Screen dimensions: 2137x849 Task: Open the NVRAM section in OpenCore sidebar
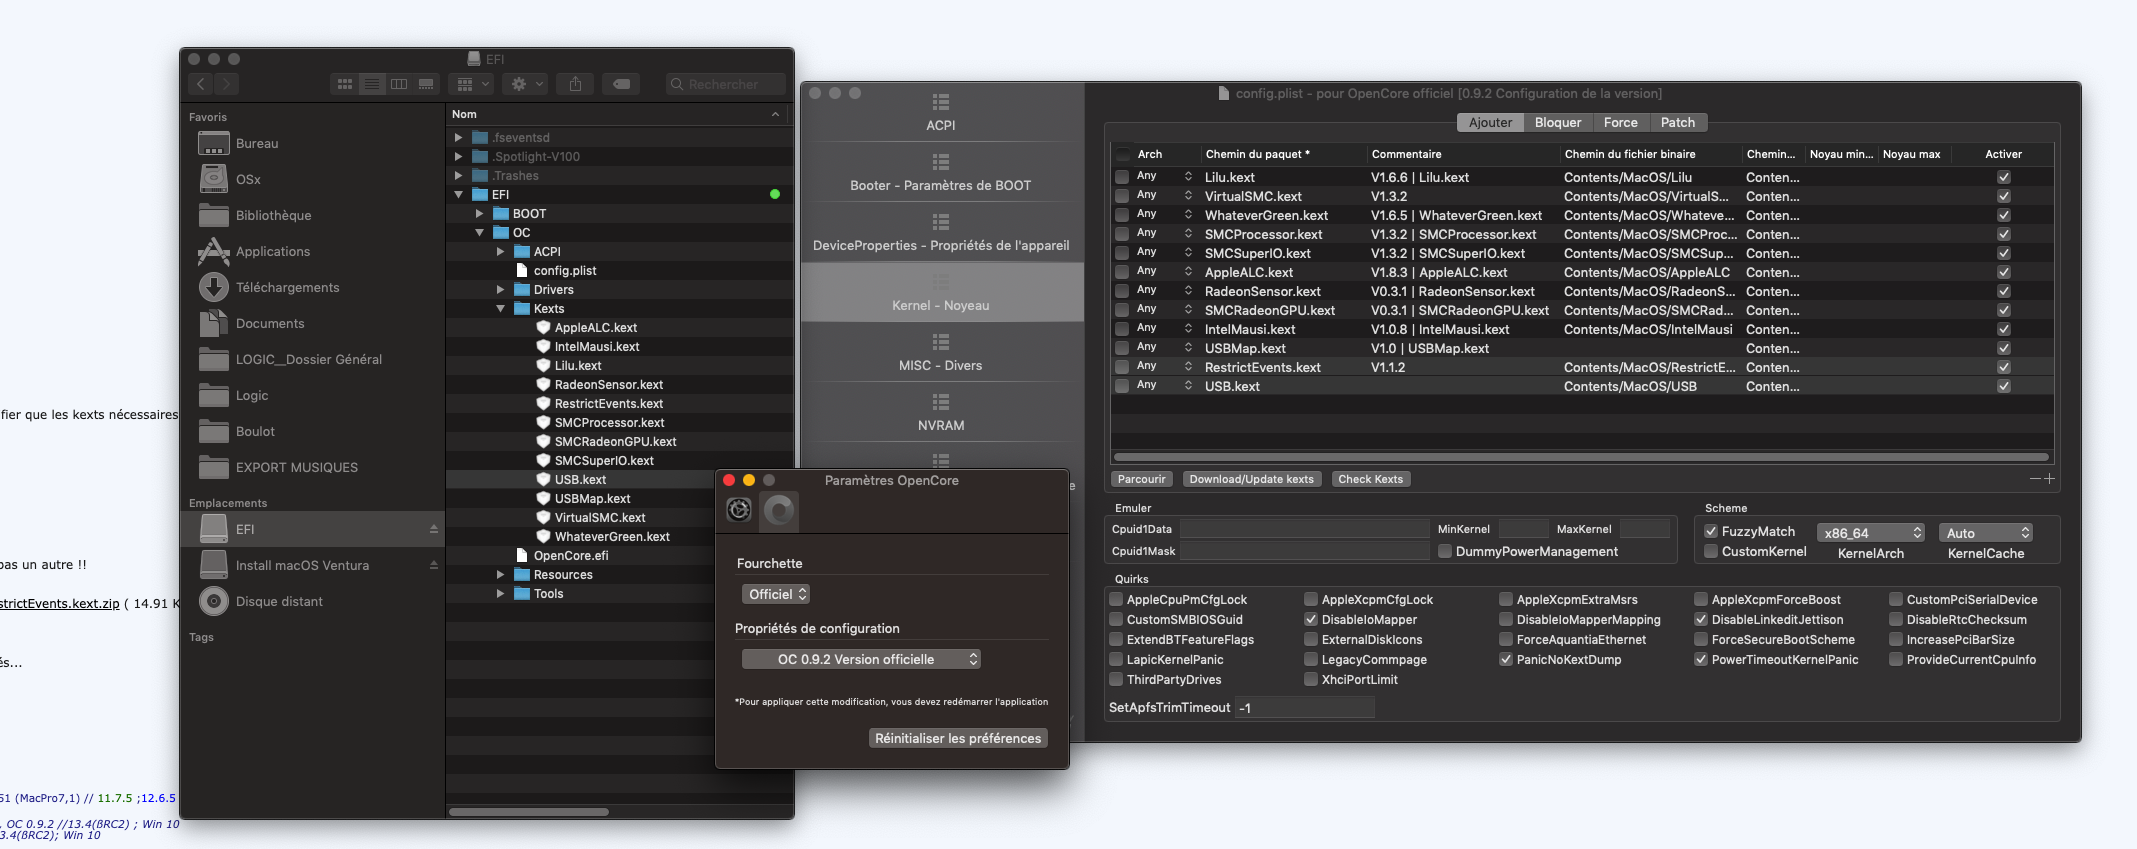click(x=941, y=412)
